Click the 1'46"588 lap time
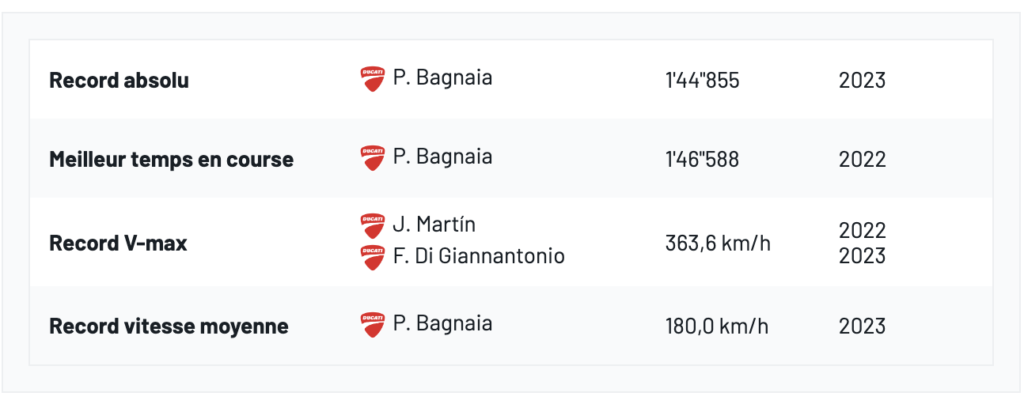Viewport: 1024px width, 400px height. (702, 159)
